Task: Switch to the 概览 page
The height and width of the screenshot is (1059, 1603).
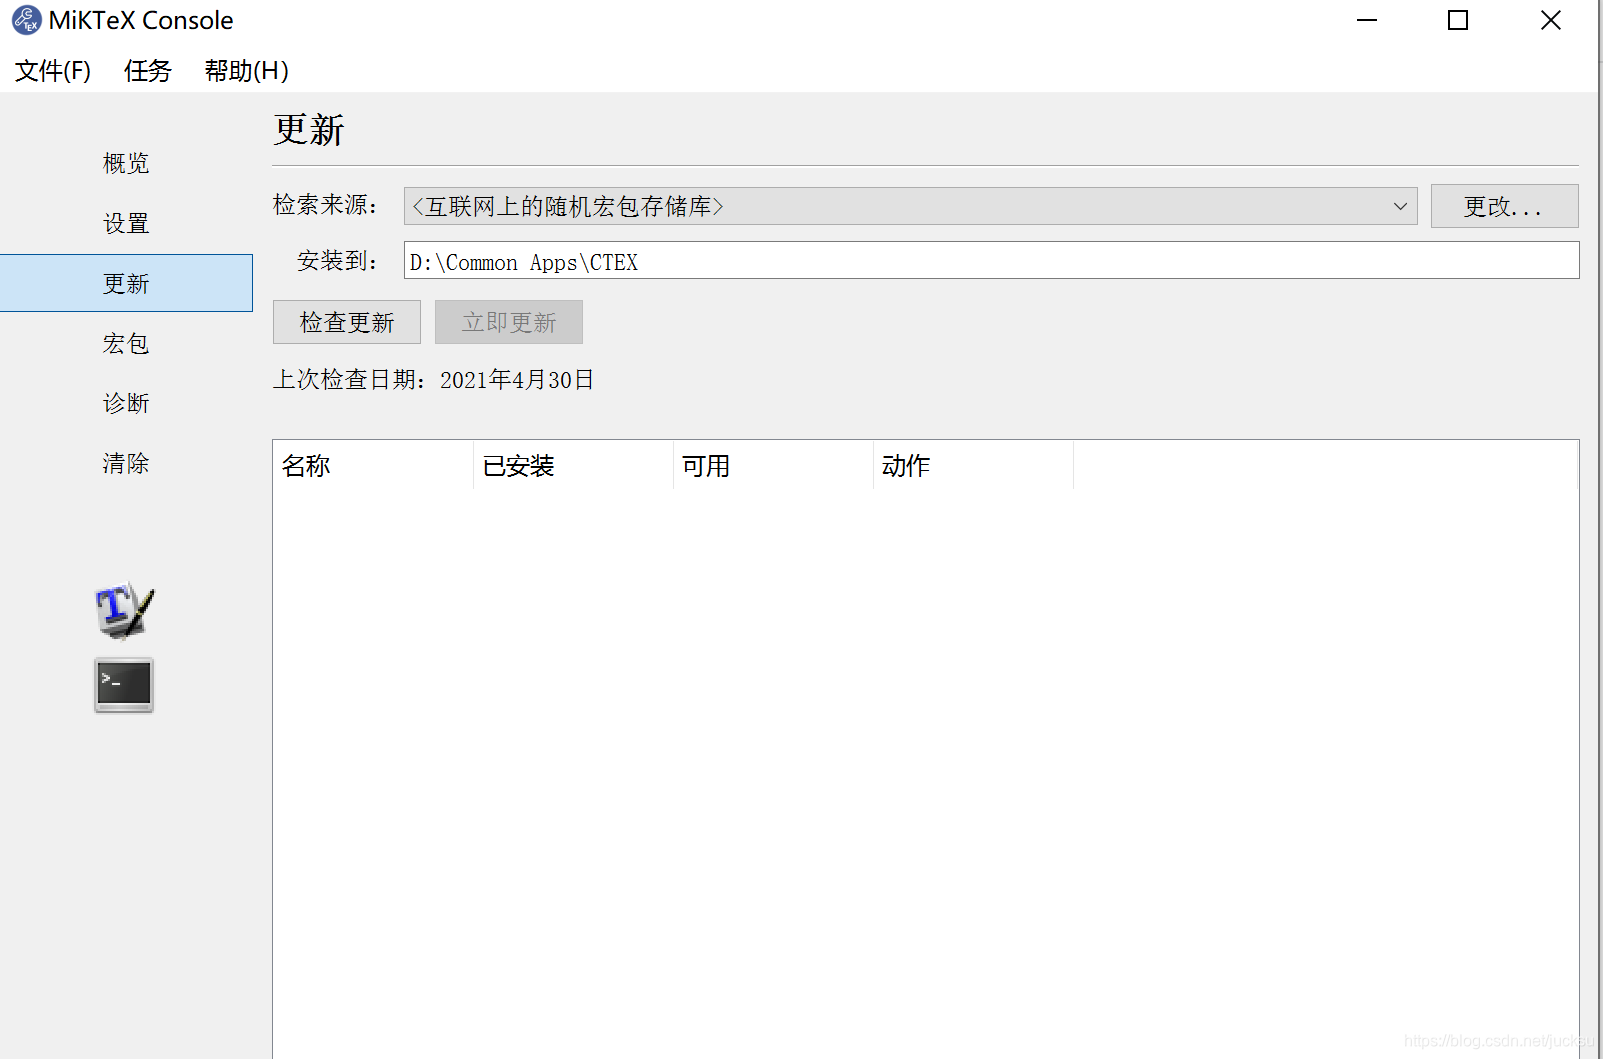Action: (126, 163)
